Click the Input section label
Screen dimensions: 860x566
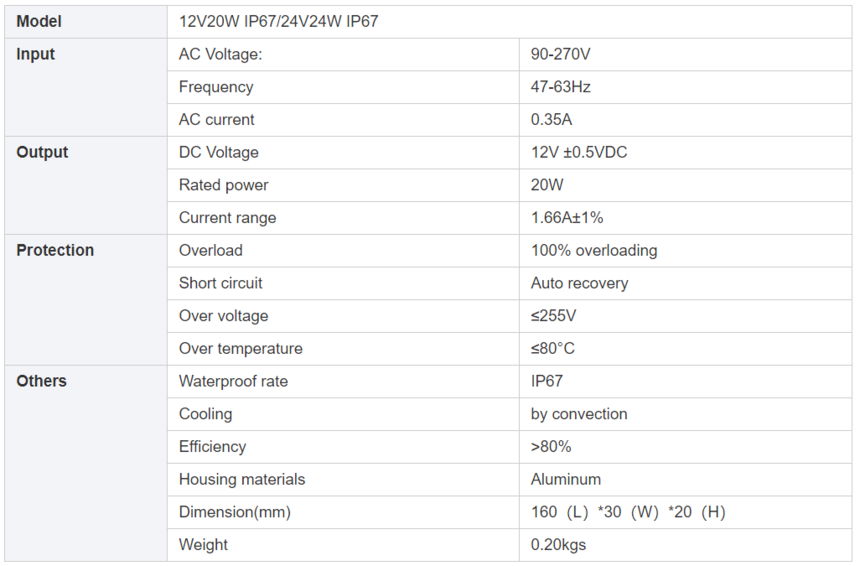click(36, 54)
